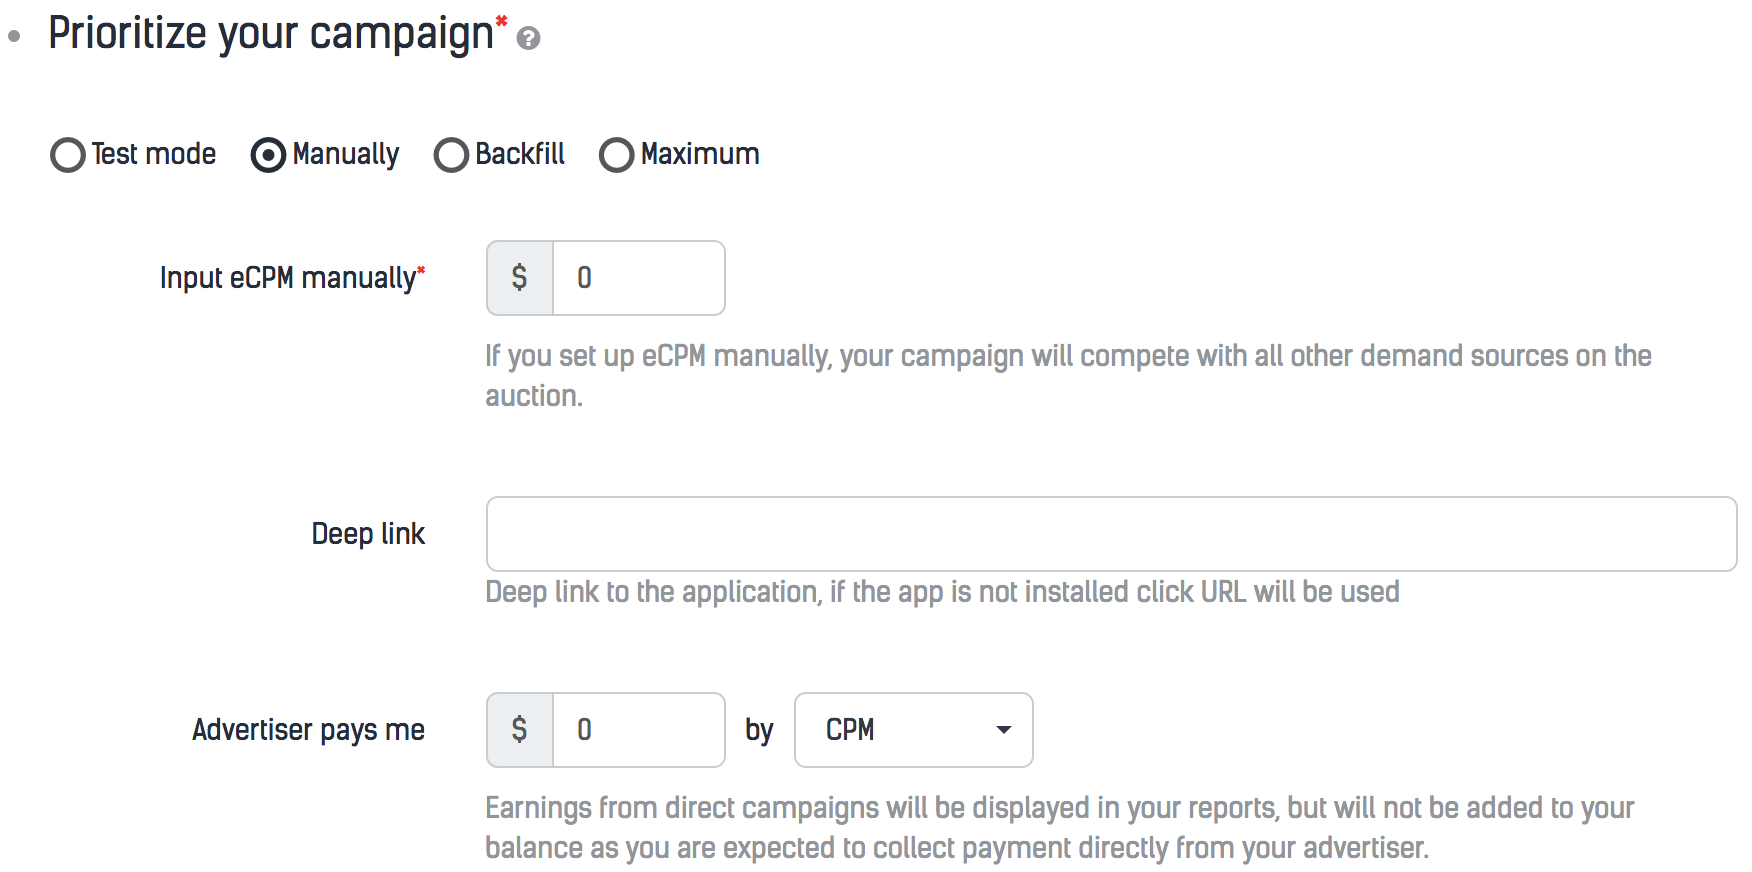This screenshot has height=872, width=1752.
Task: Choose the Manually priority option
Action: (x=268, y=155)
